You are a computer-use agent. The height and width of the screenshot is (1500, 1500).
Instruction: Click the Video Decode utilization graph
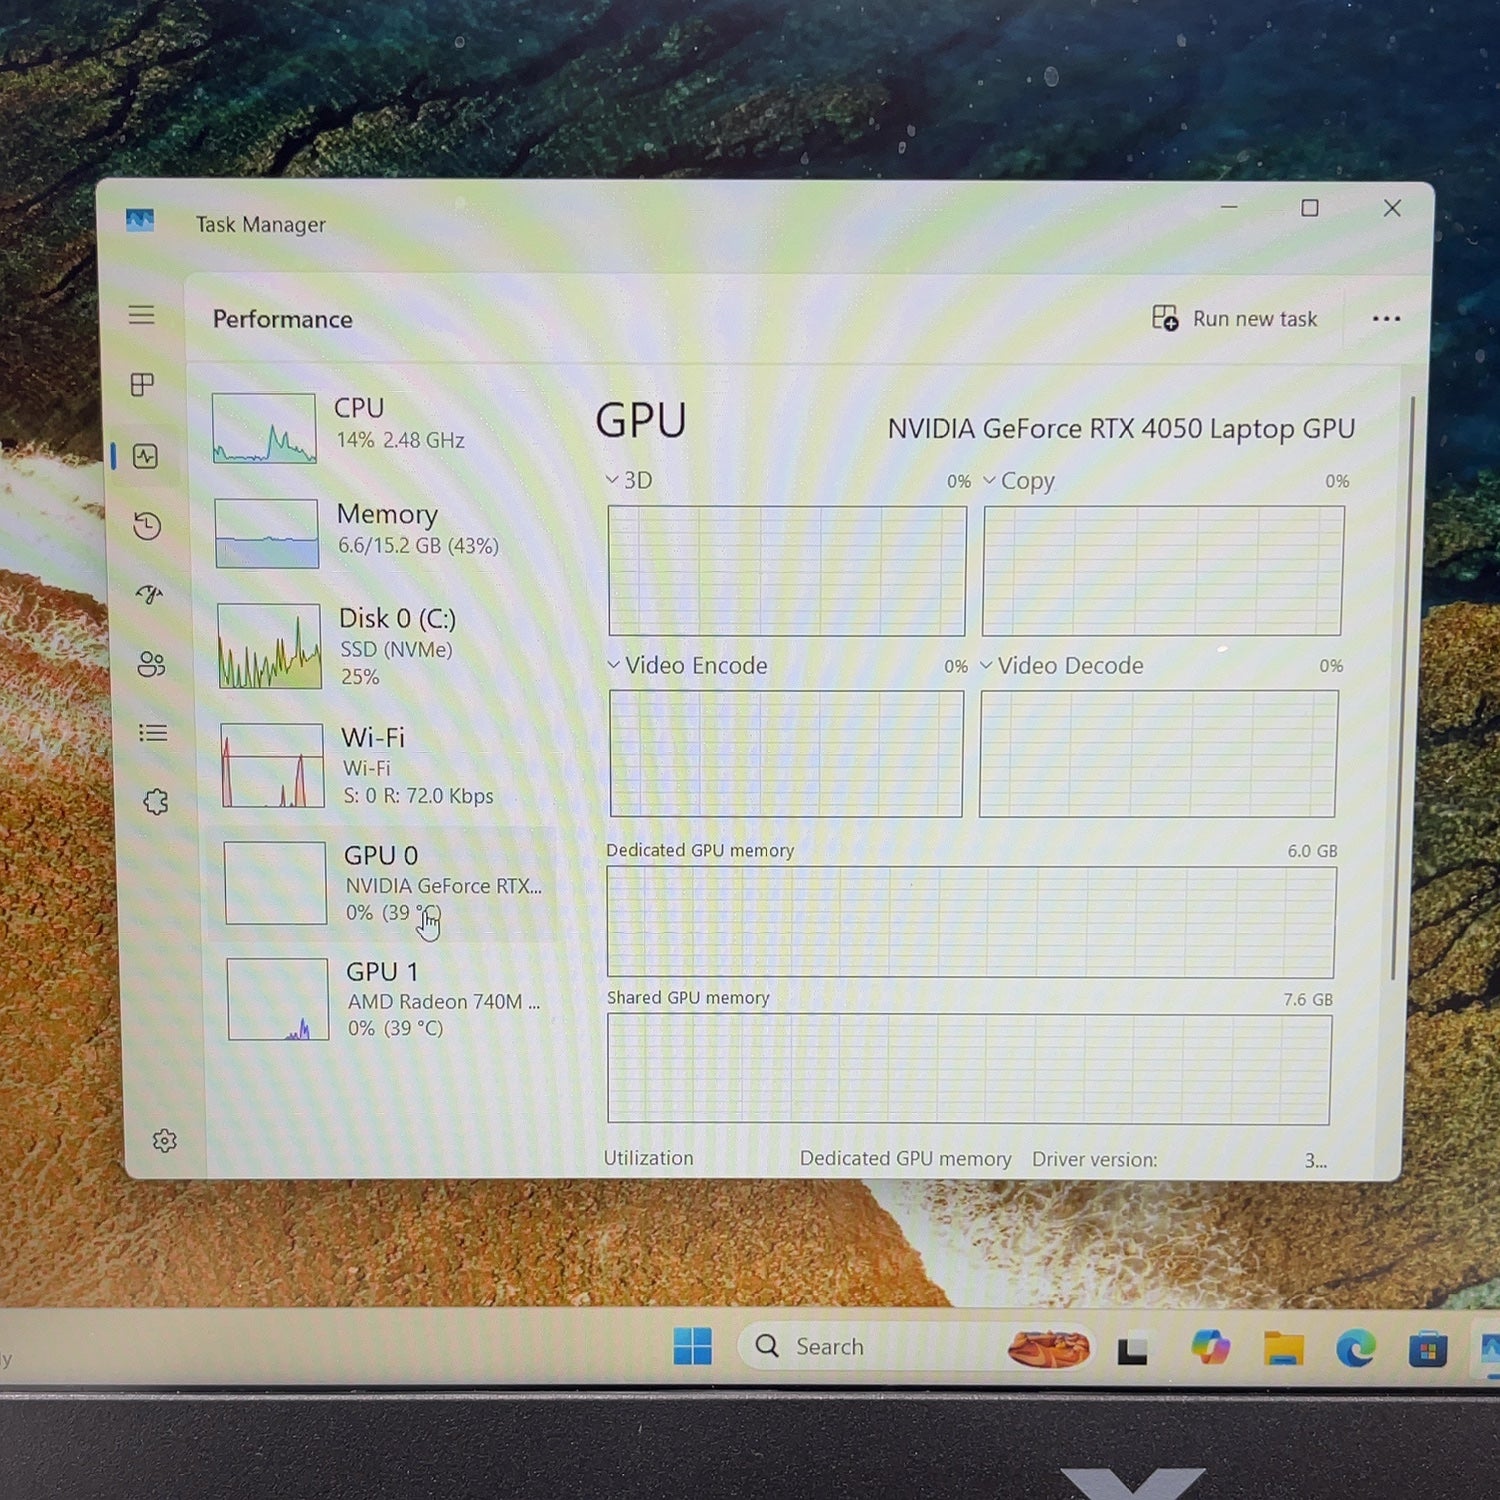[x=1158, y=754]
